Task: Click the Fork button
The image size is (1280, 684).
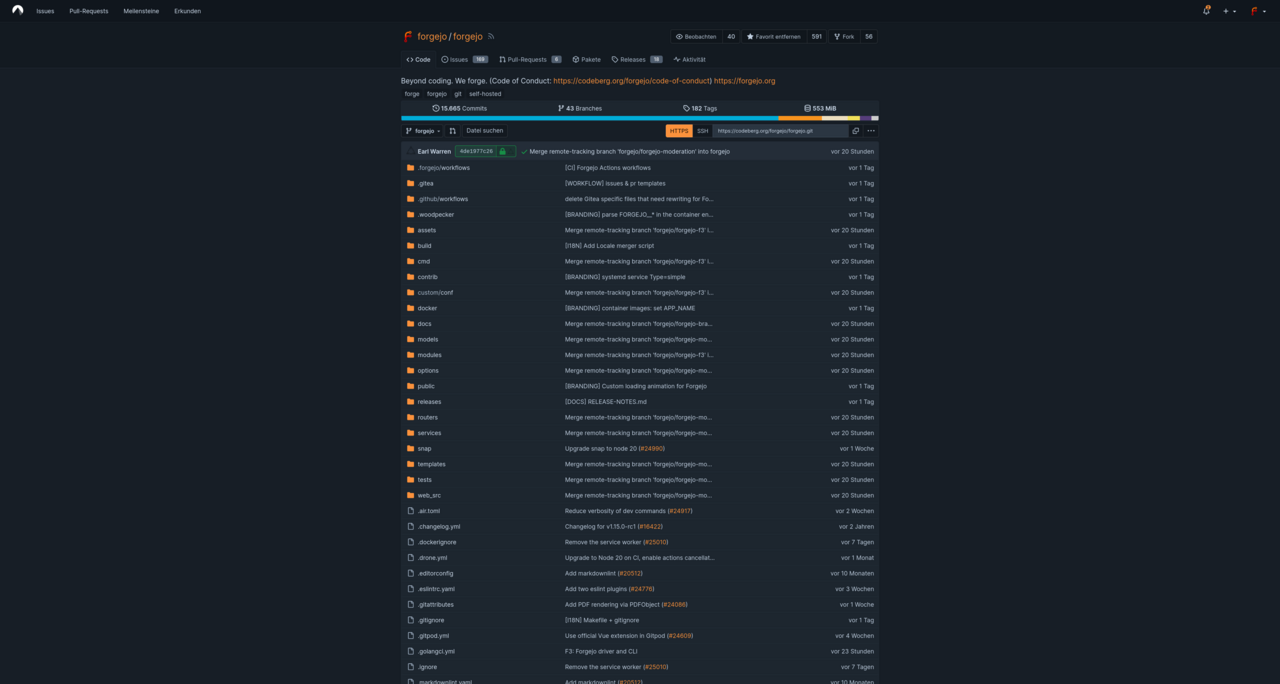Action: (844, 36)
